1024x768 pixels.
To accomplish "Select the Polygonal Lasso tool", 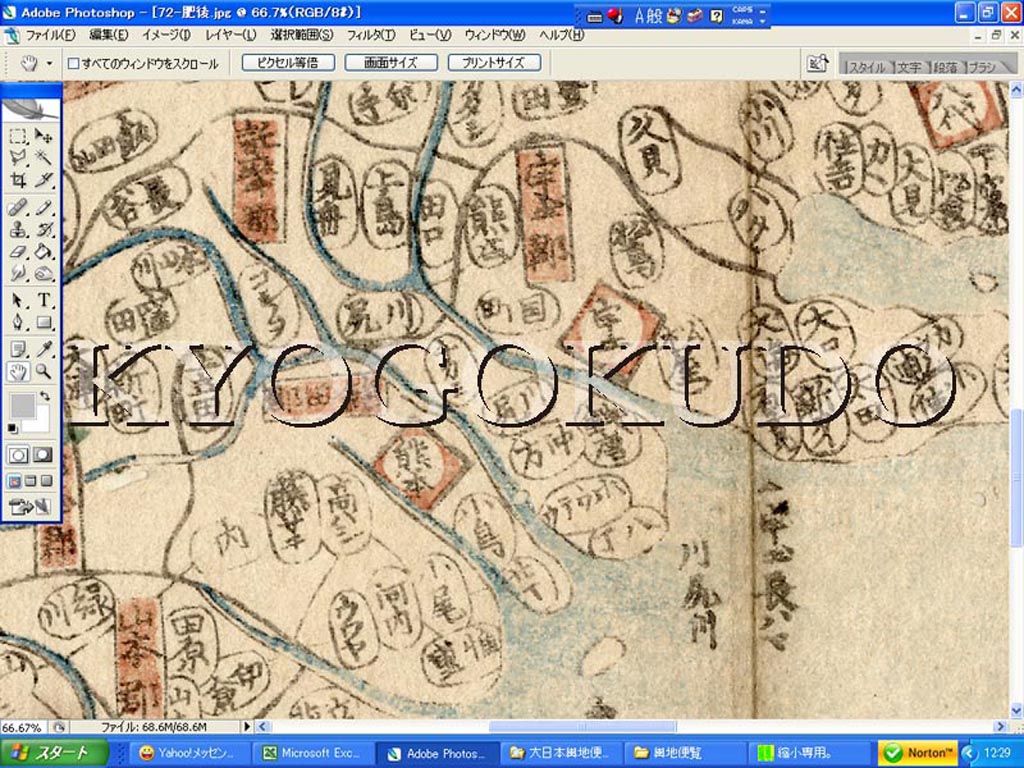I will (x=18, y=157).
